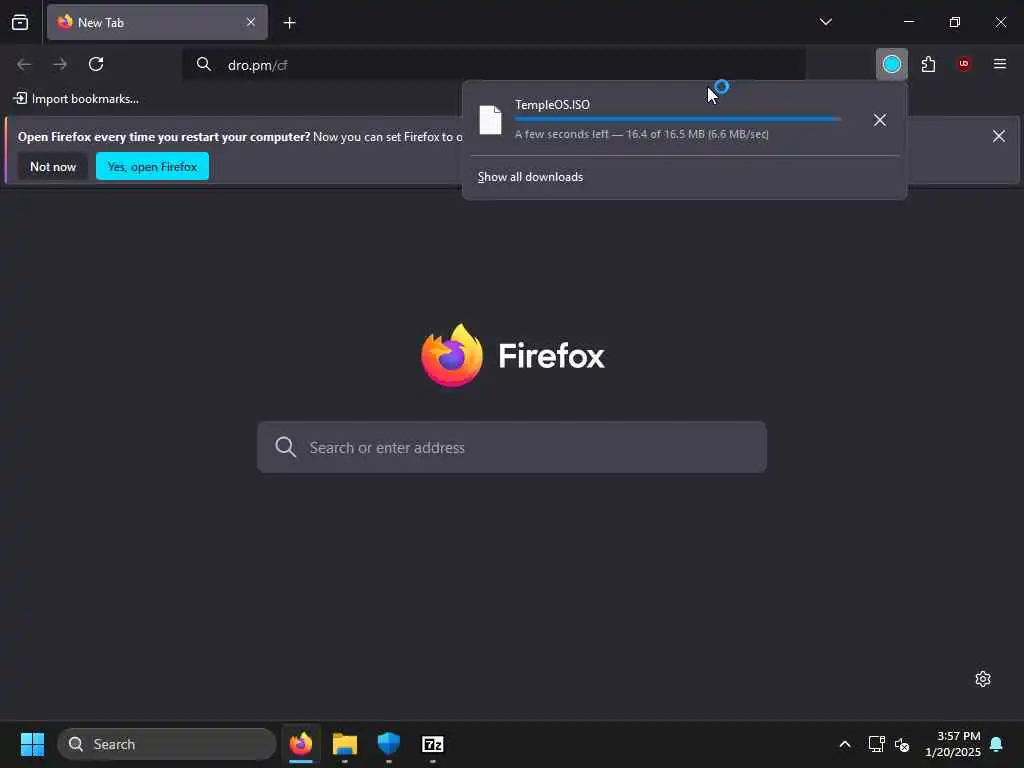Open the clock showing 3:57 PM
The height and width of the screenshot is (768, 1024).
952,744
